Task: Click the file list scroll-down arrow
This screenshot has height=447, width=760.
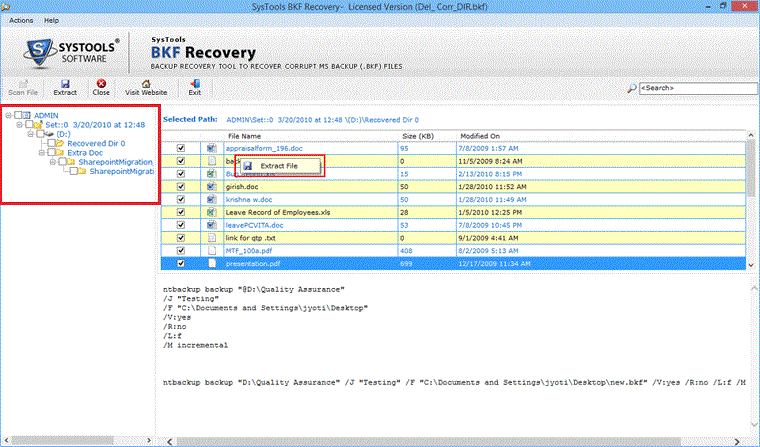Action: pos(751,265)
